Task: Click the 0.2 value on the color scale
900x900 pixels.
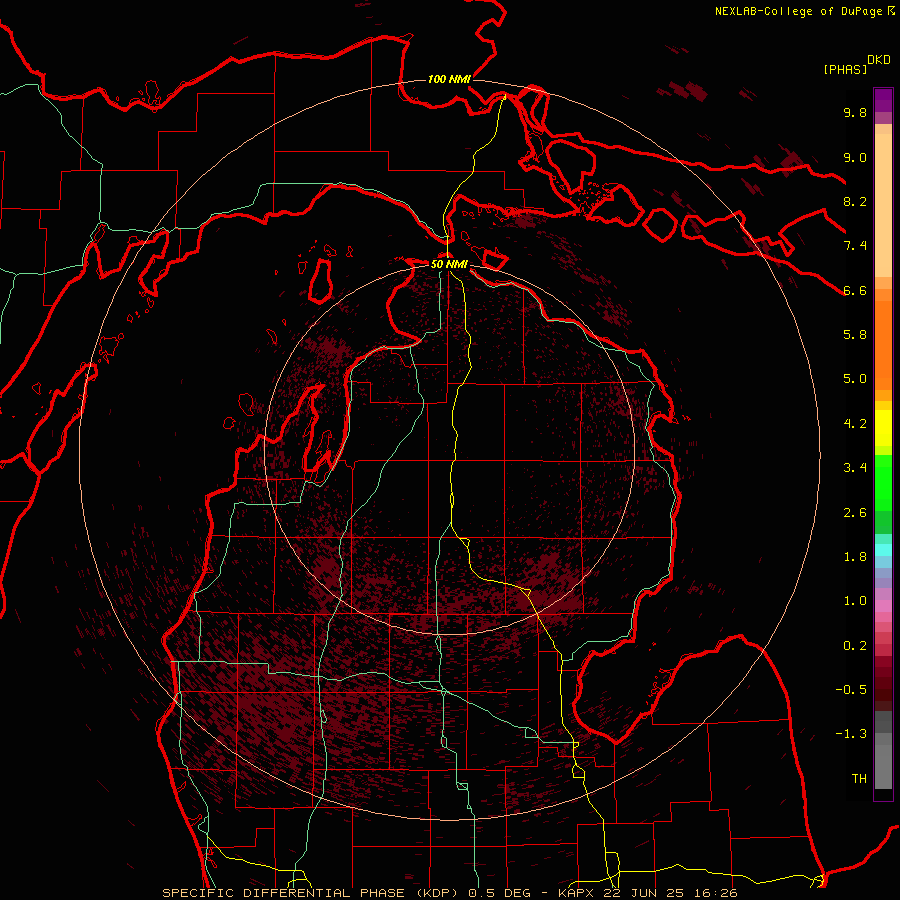Action: tap(855, 646)
